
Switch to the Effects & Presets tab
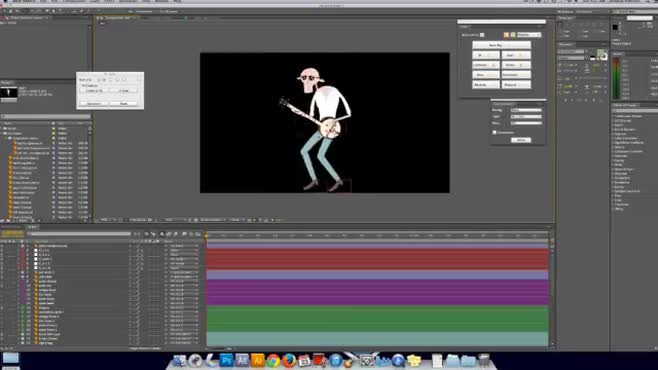[x=625, y=105]
